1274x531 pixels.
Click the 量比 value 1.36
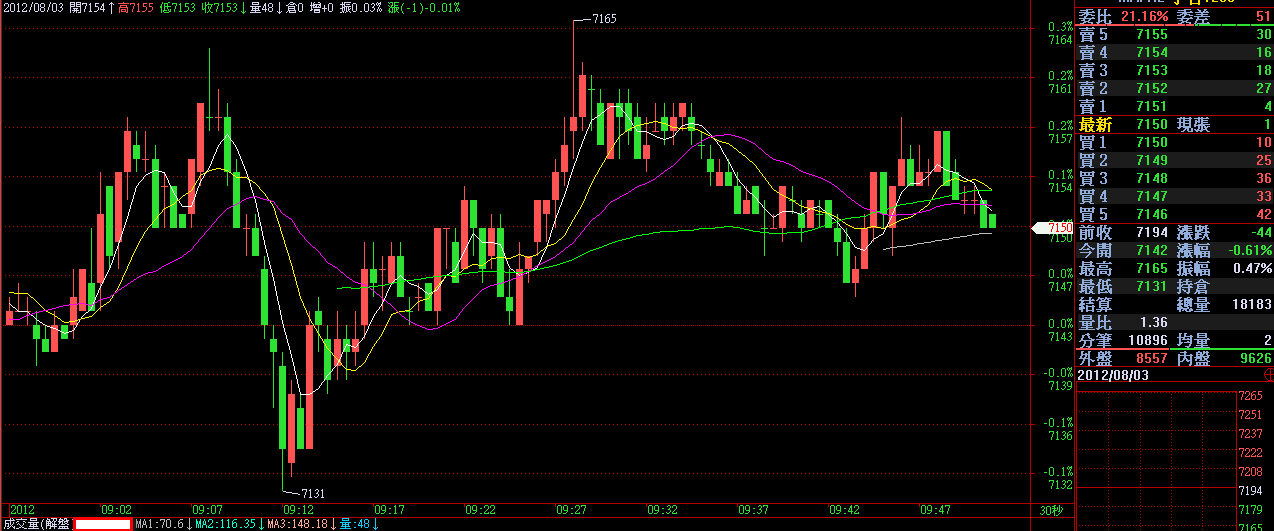1153,322
